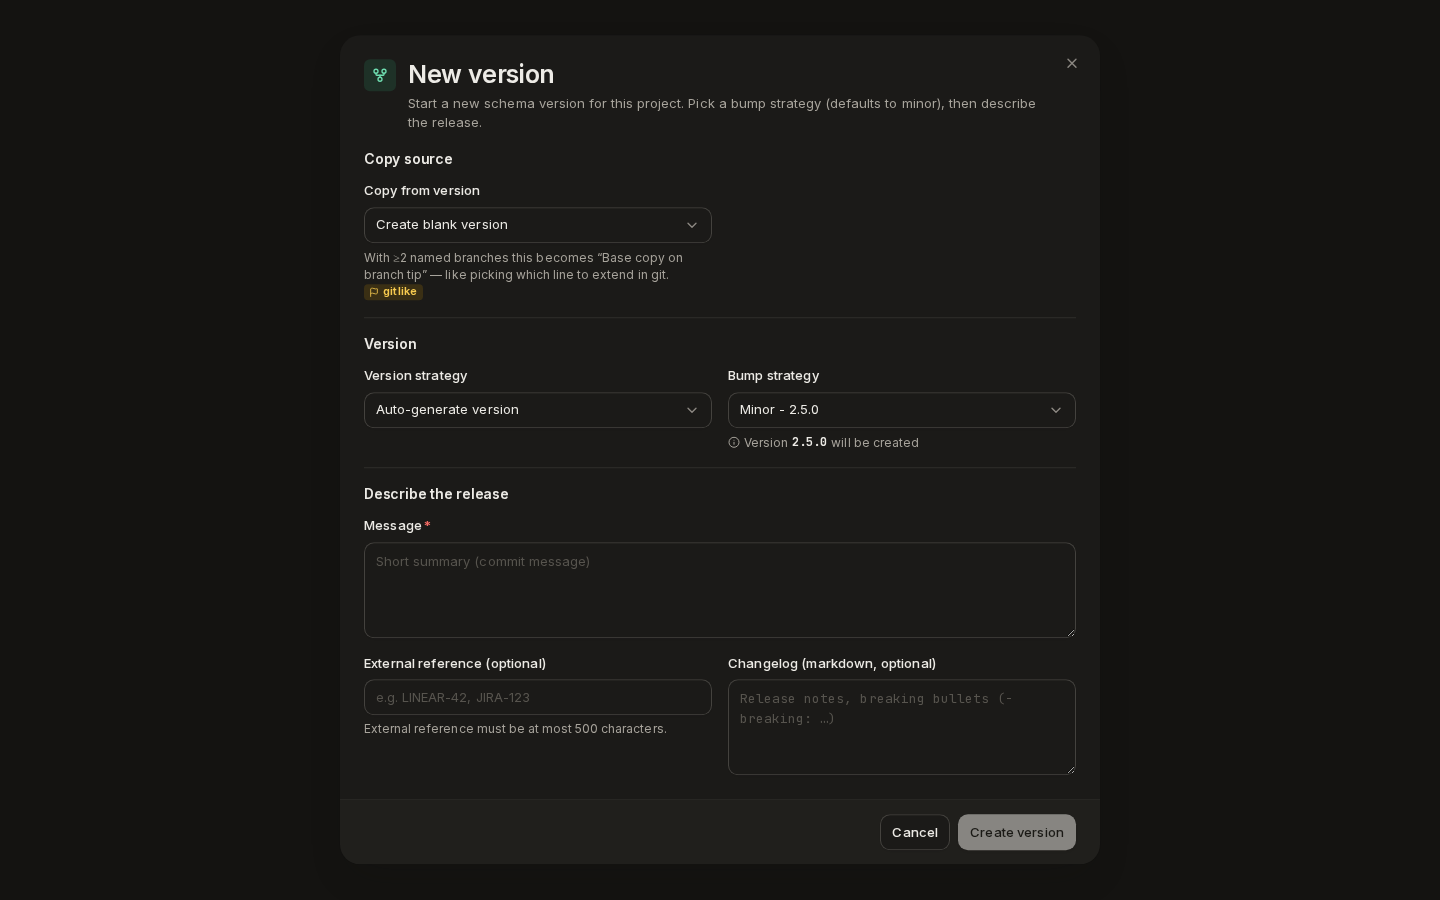The height and width of the screenshot is (900, 1440).
Task: Focus the Changelog markdown text area
Action: [902, 727]
